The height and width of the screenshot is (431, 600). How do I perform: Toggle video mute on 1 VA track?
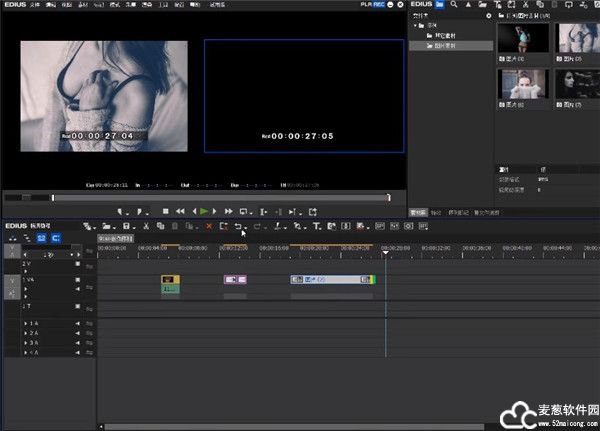[79, 279]
